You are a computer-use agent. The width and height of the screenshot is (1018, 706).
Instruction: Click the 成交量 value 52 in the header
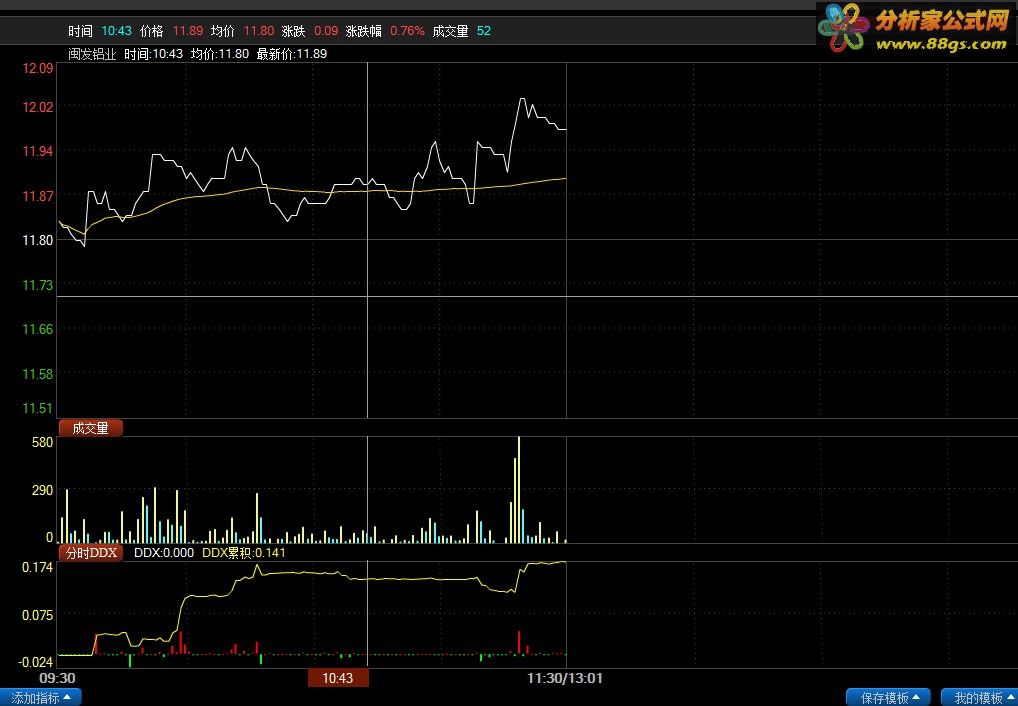(x=484, y=31)
